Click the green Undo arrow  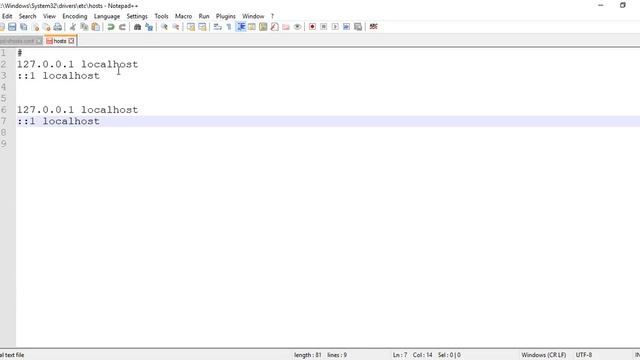coord(111,27)
